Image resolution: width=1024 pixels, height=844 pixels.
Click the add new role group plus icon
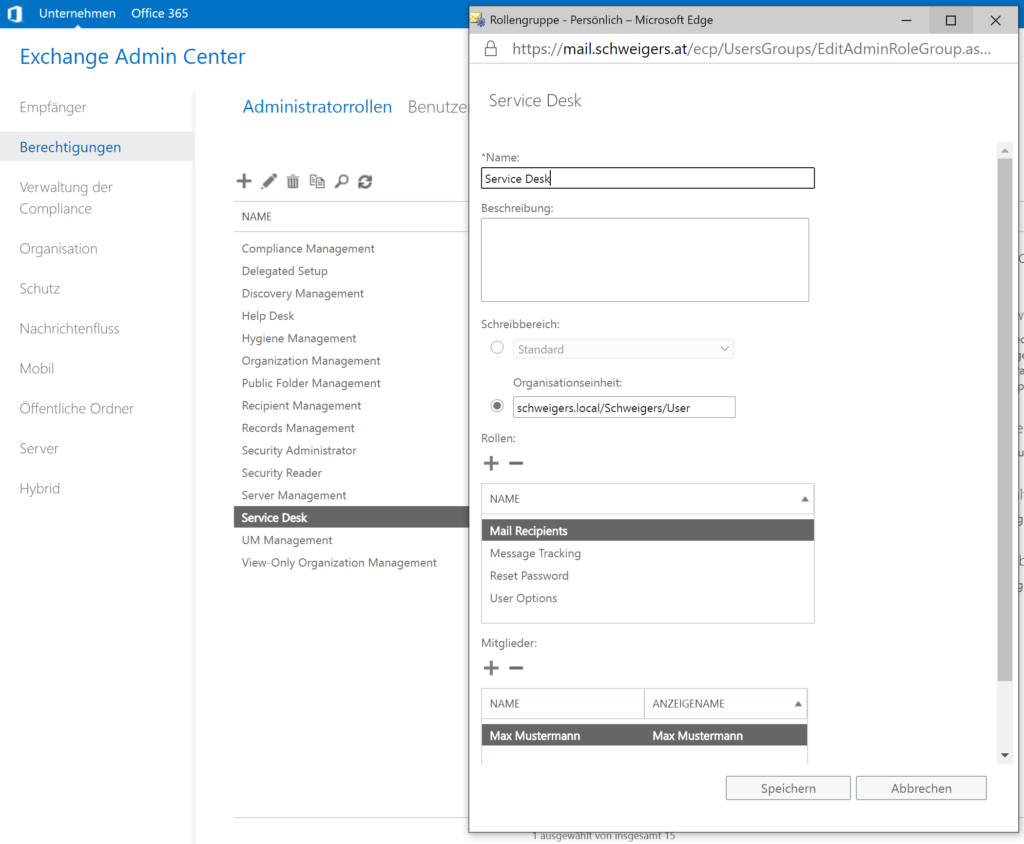244,181
